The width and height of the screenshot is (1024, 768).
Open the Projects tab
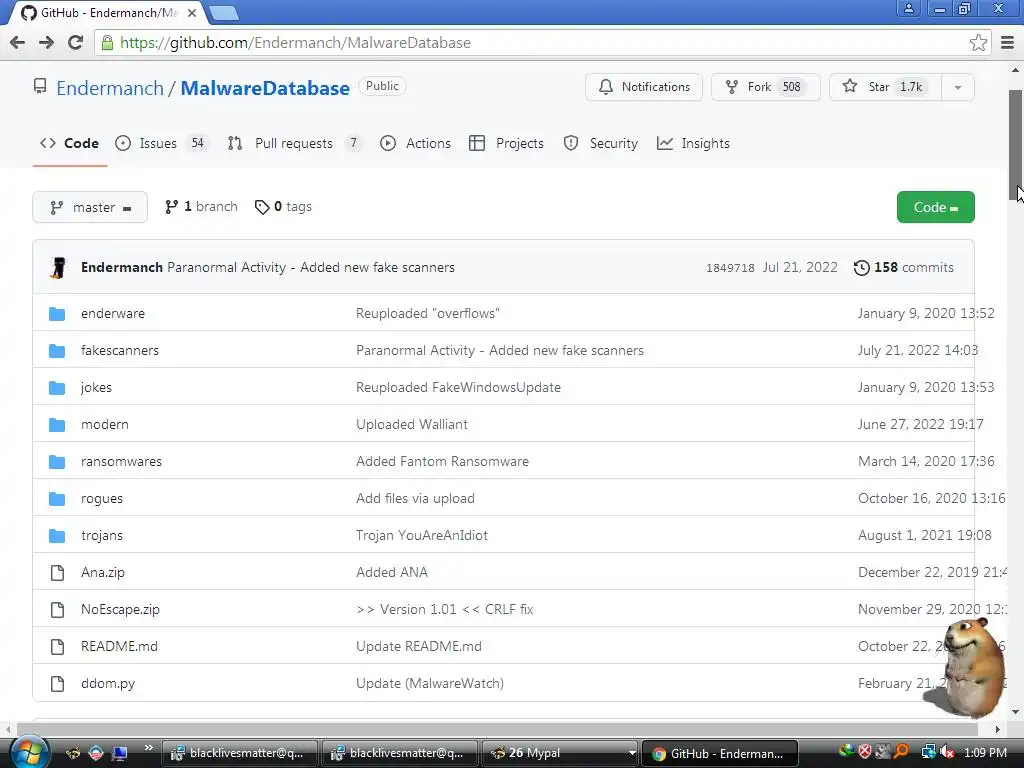[x=506, y=143]
